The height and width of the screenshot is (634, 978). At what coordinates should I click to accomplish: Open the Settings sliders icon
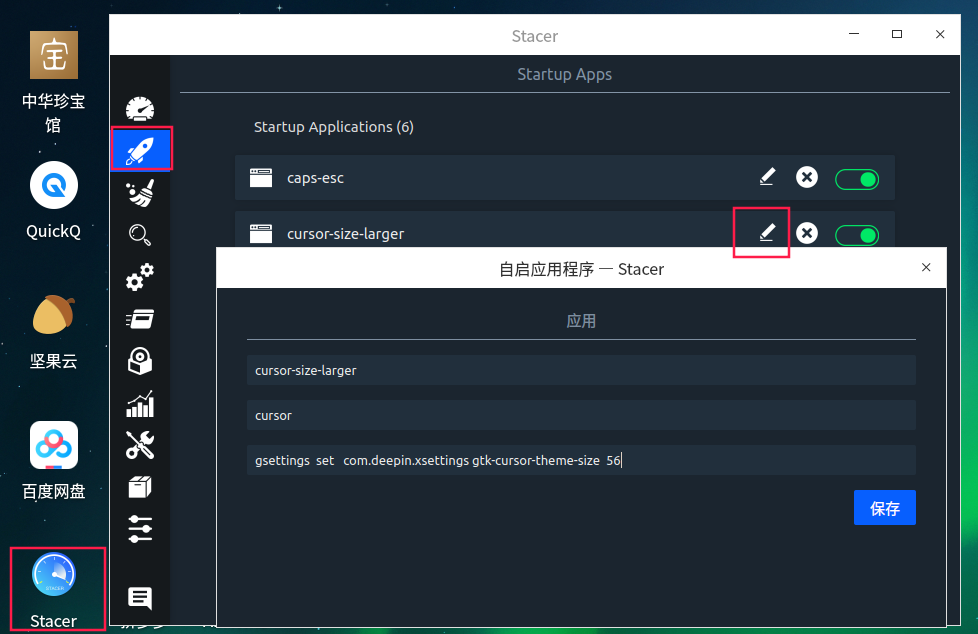tap(140, 529)
